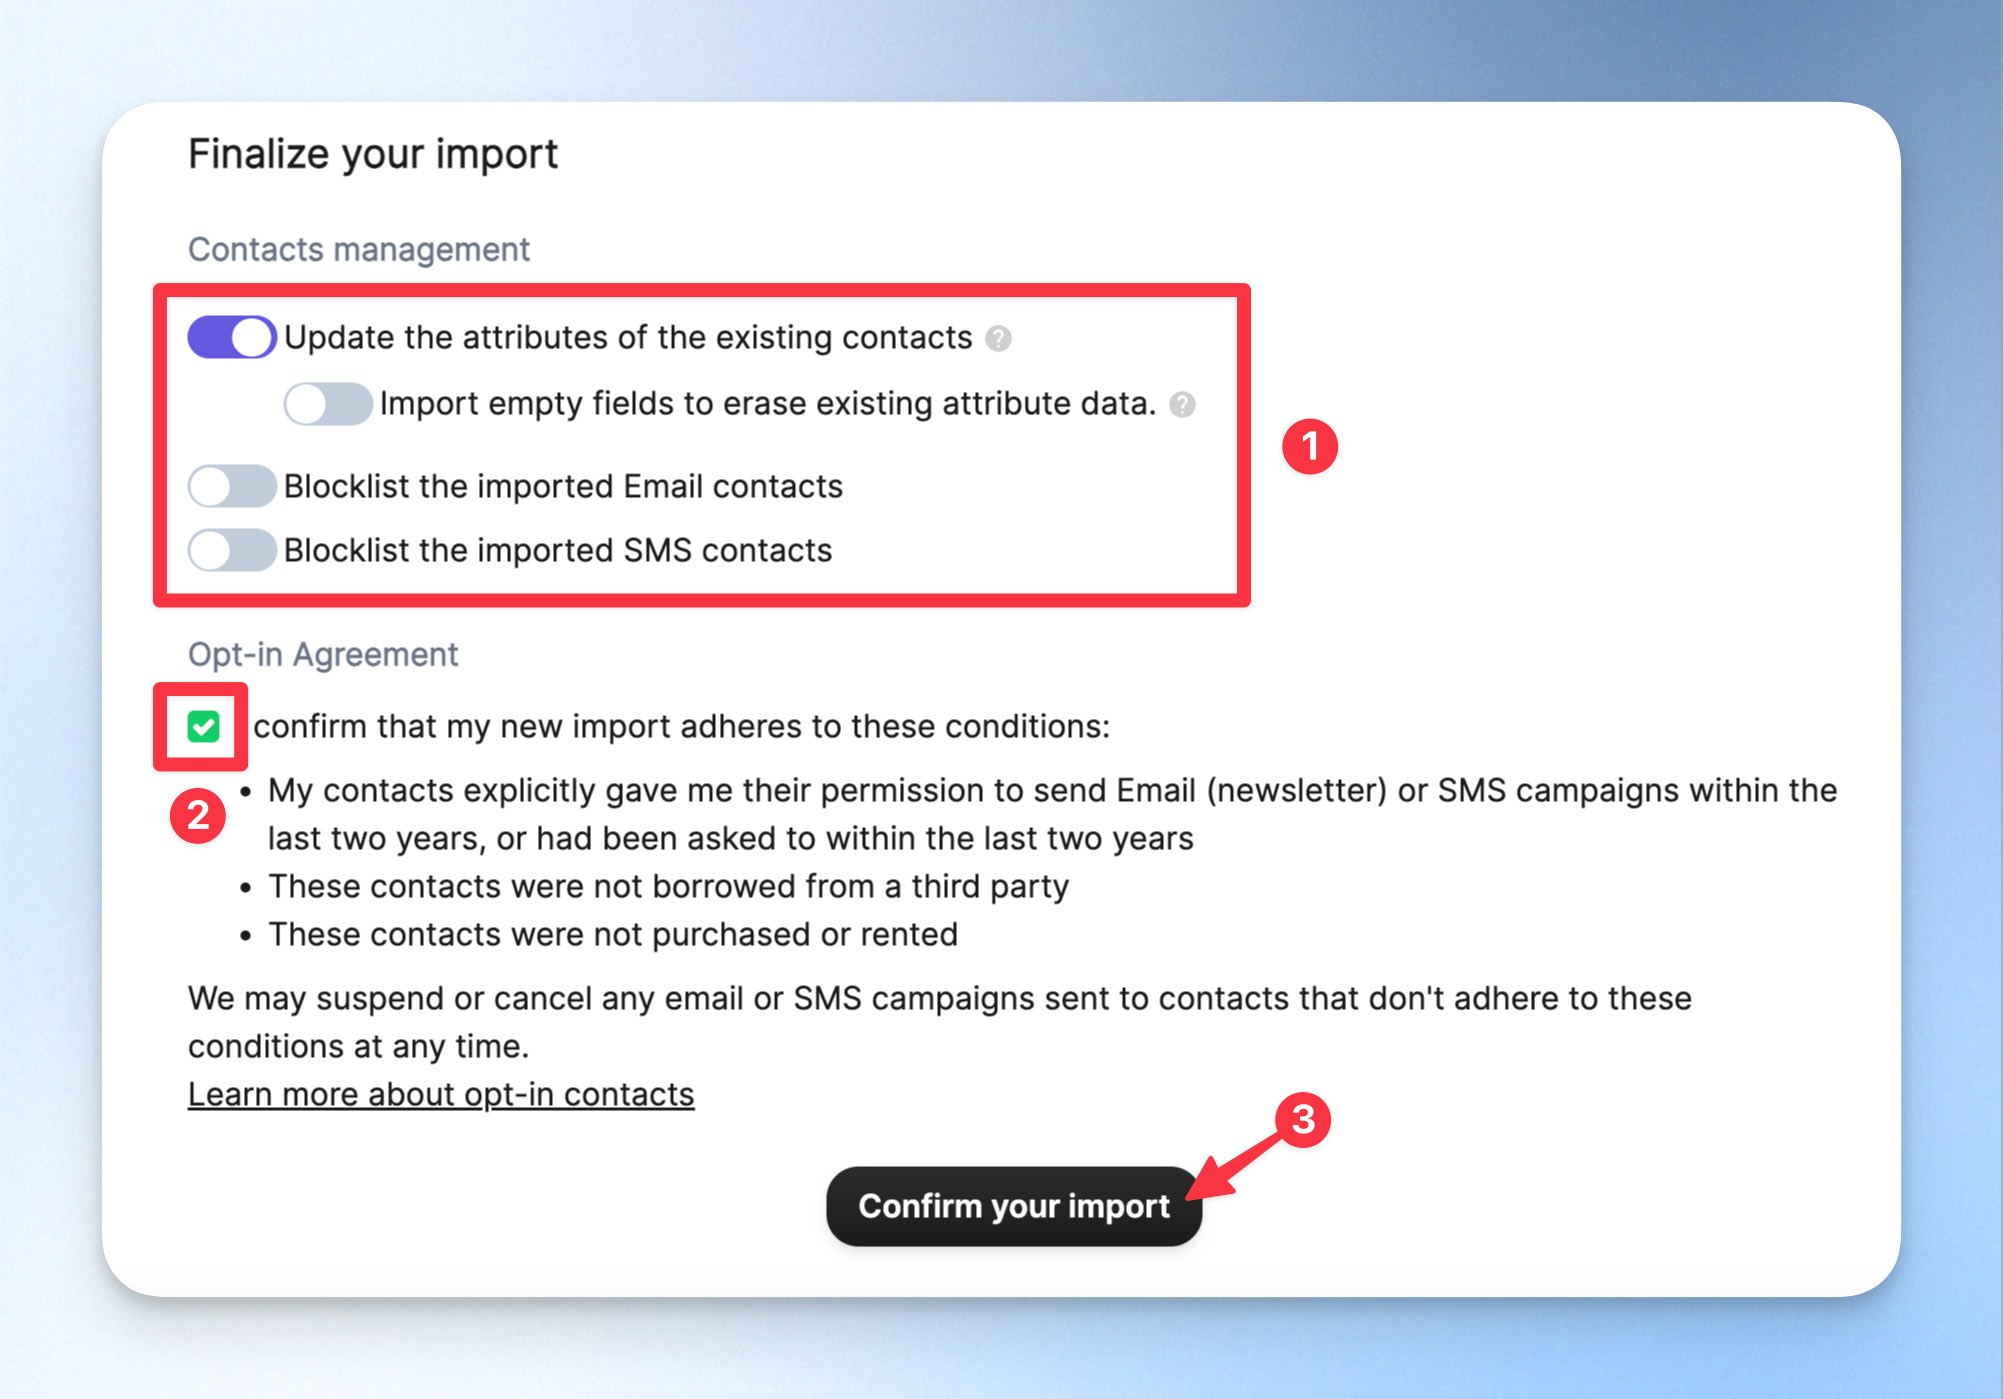2003x1399 pixels.
Task: Click the red number 3 annotation badge
Action: tap(1303, 1119)
